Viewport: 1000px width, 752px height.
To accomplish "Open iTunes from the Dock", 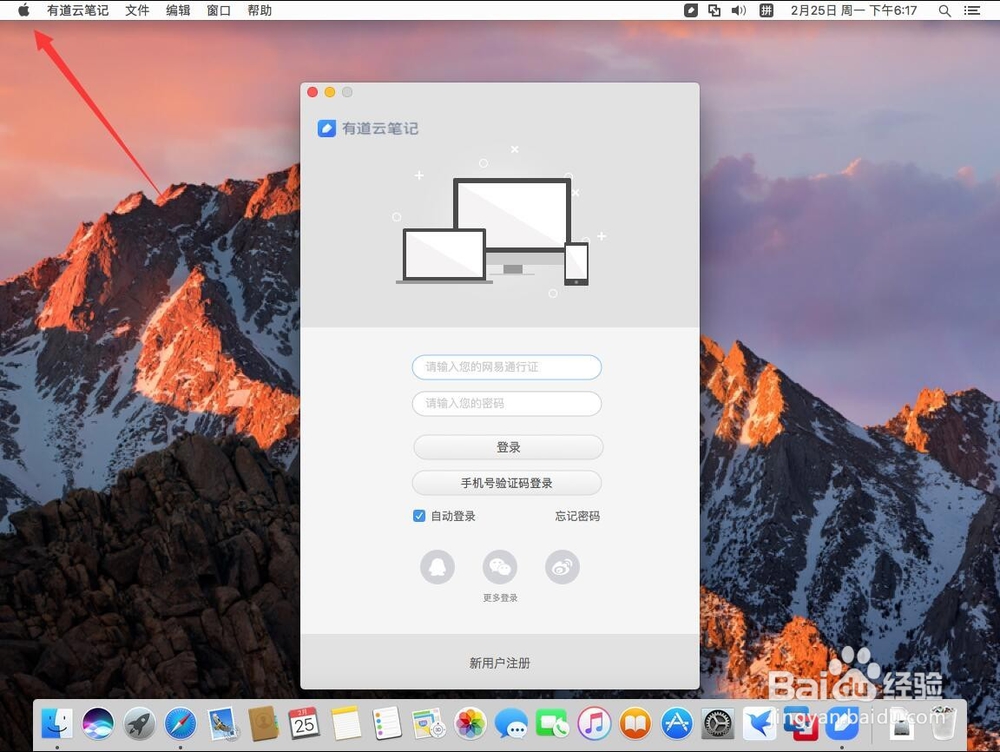I will point(594,724).
